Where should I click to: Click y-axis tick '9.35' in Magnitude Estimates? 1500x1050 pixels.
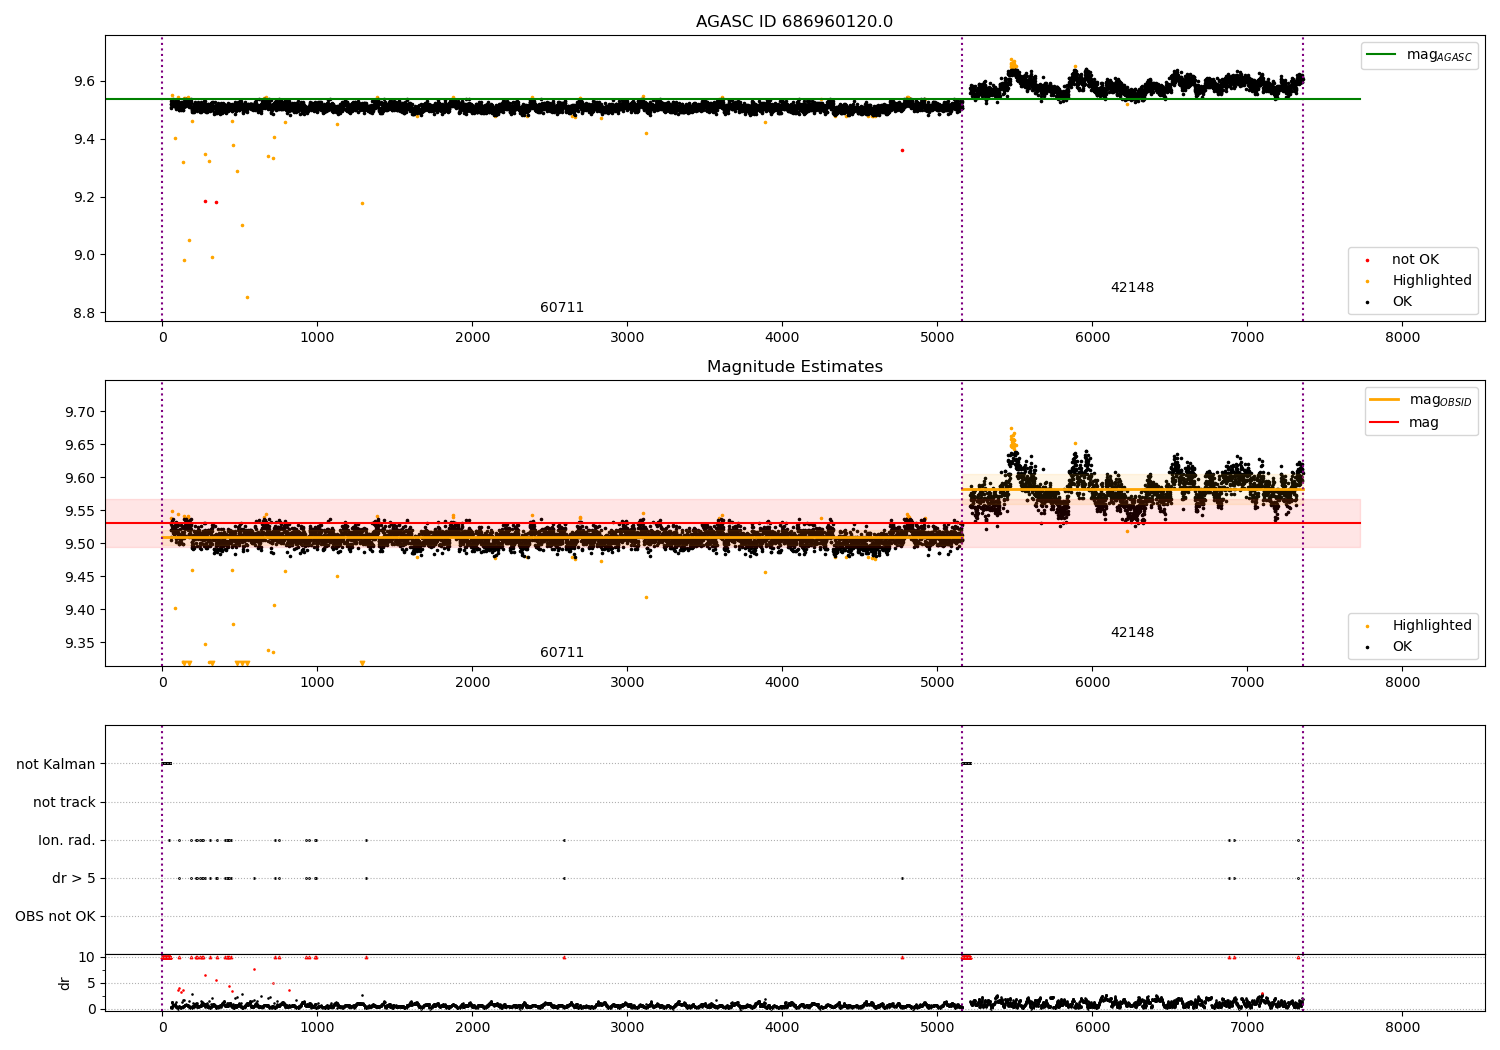coord(79,644)
